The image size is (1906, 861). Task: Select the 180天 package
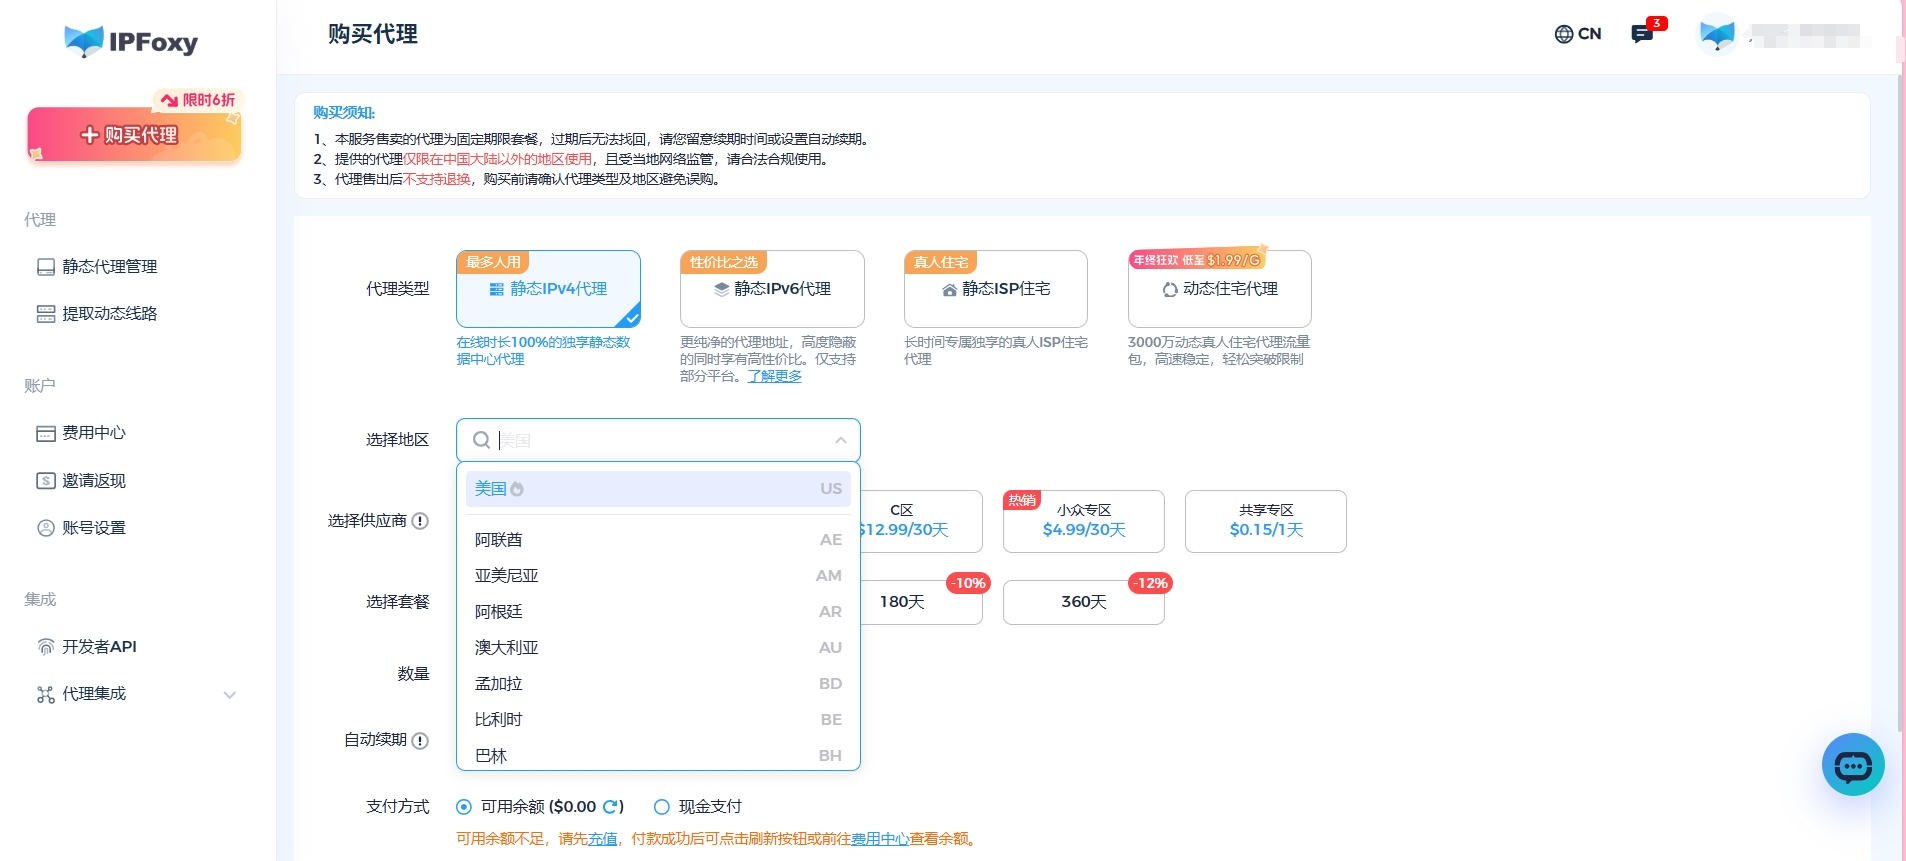click(921, 602)
